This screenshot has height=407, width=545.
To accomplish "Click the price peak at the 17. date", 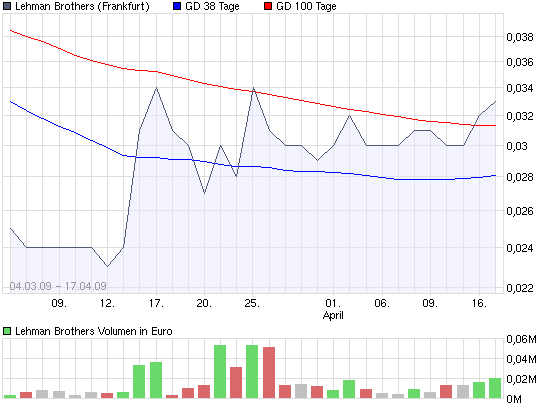I will tap(156, 88).
